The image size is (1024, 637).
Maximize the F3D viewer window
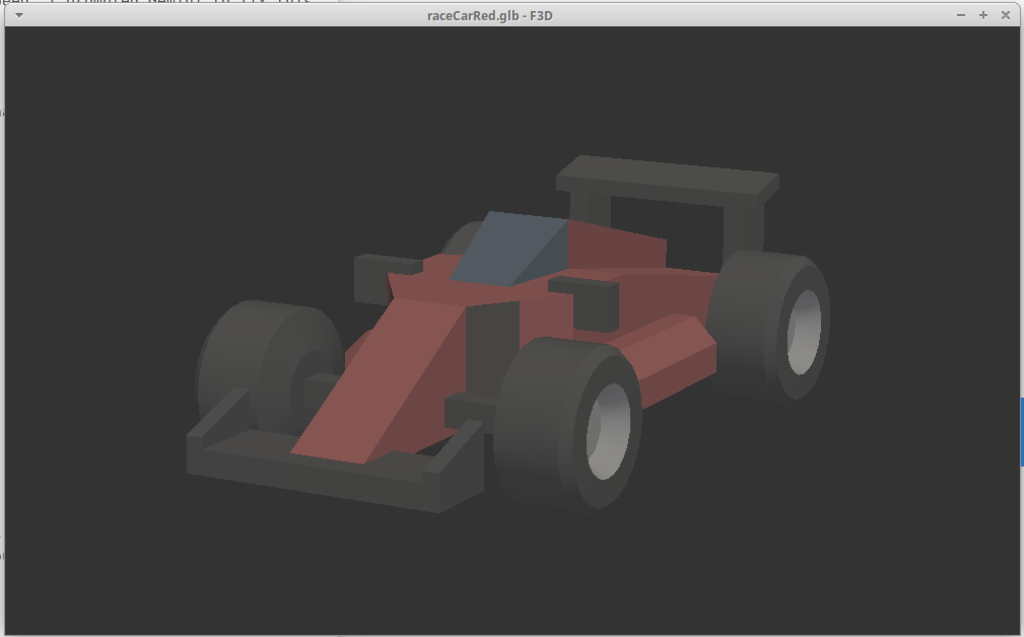(x=983, y=15)
